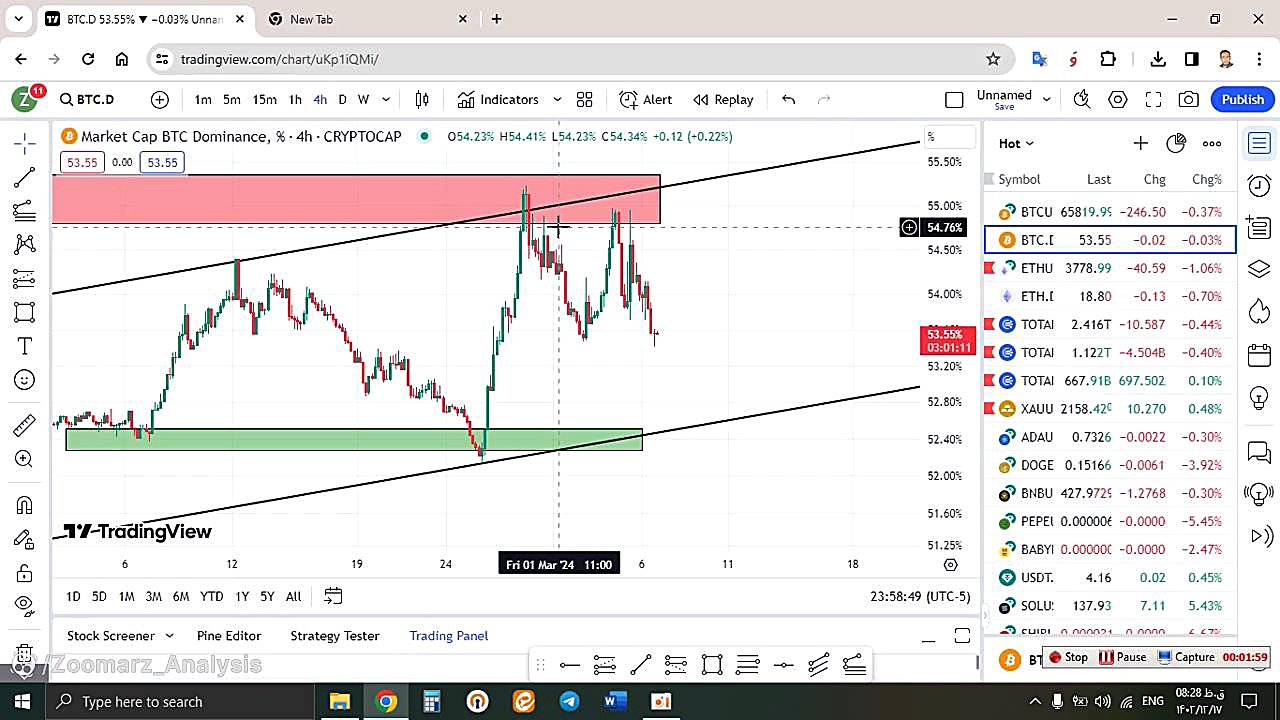Select the rectangle shape tool
Viewport: 1280px width, 720px height.
25,313
